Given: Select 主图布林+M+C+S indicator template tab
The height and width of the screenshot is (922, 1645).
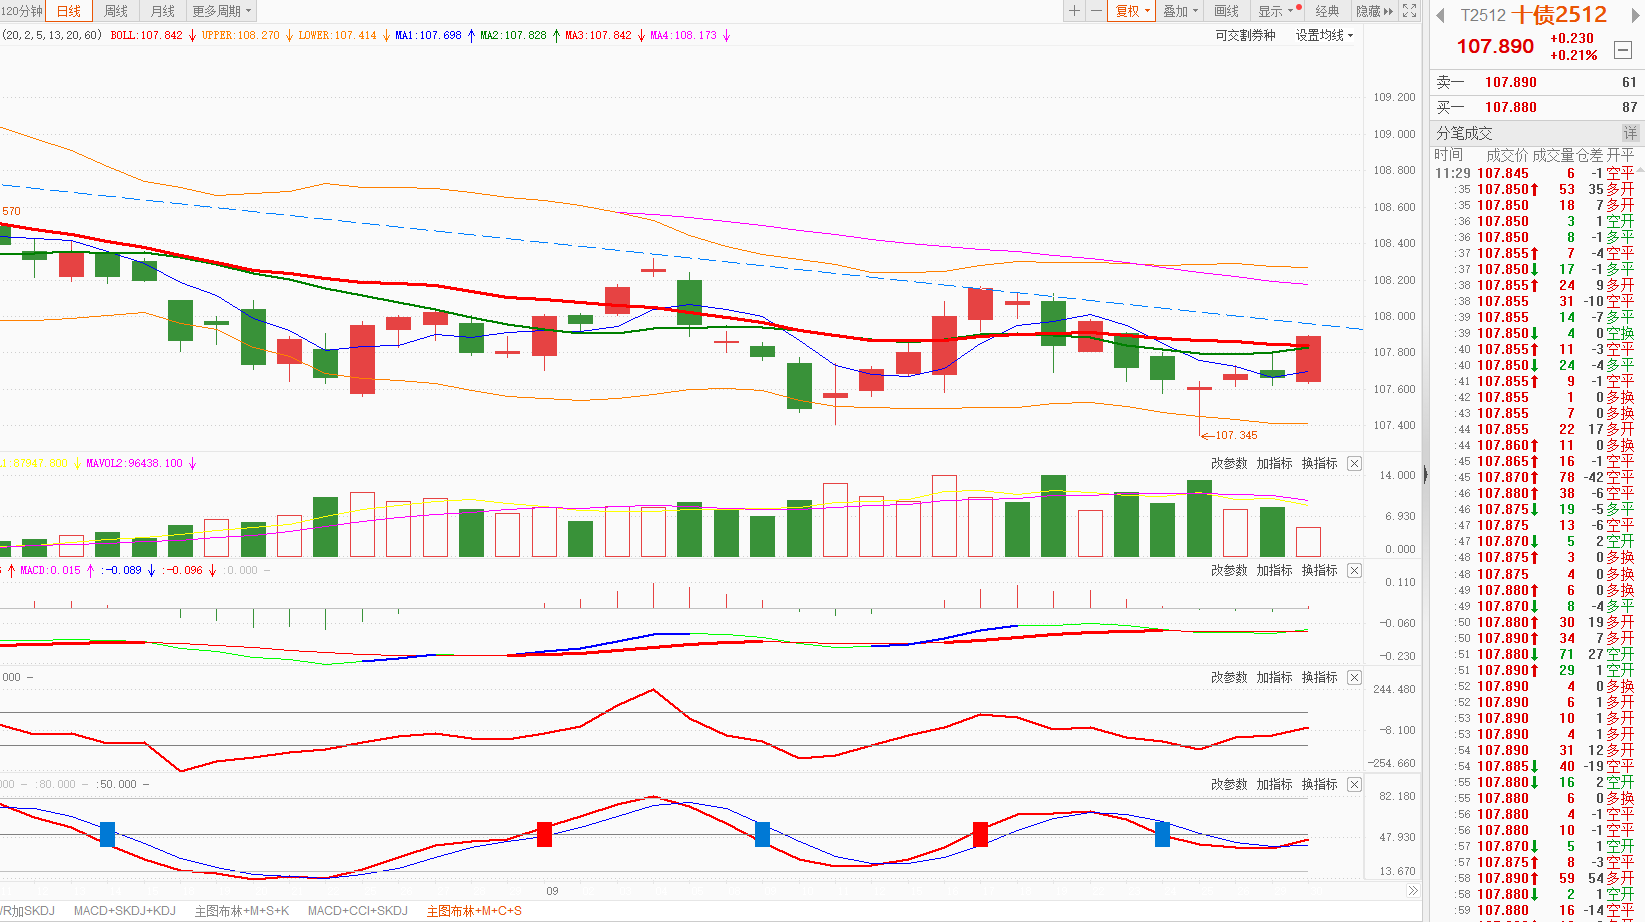Looking at the screenshot, I should (474, 911).
